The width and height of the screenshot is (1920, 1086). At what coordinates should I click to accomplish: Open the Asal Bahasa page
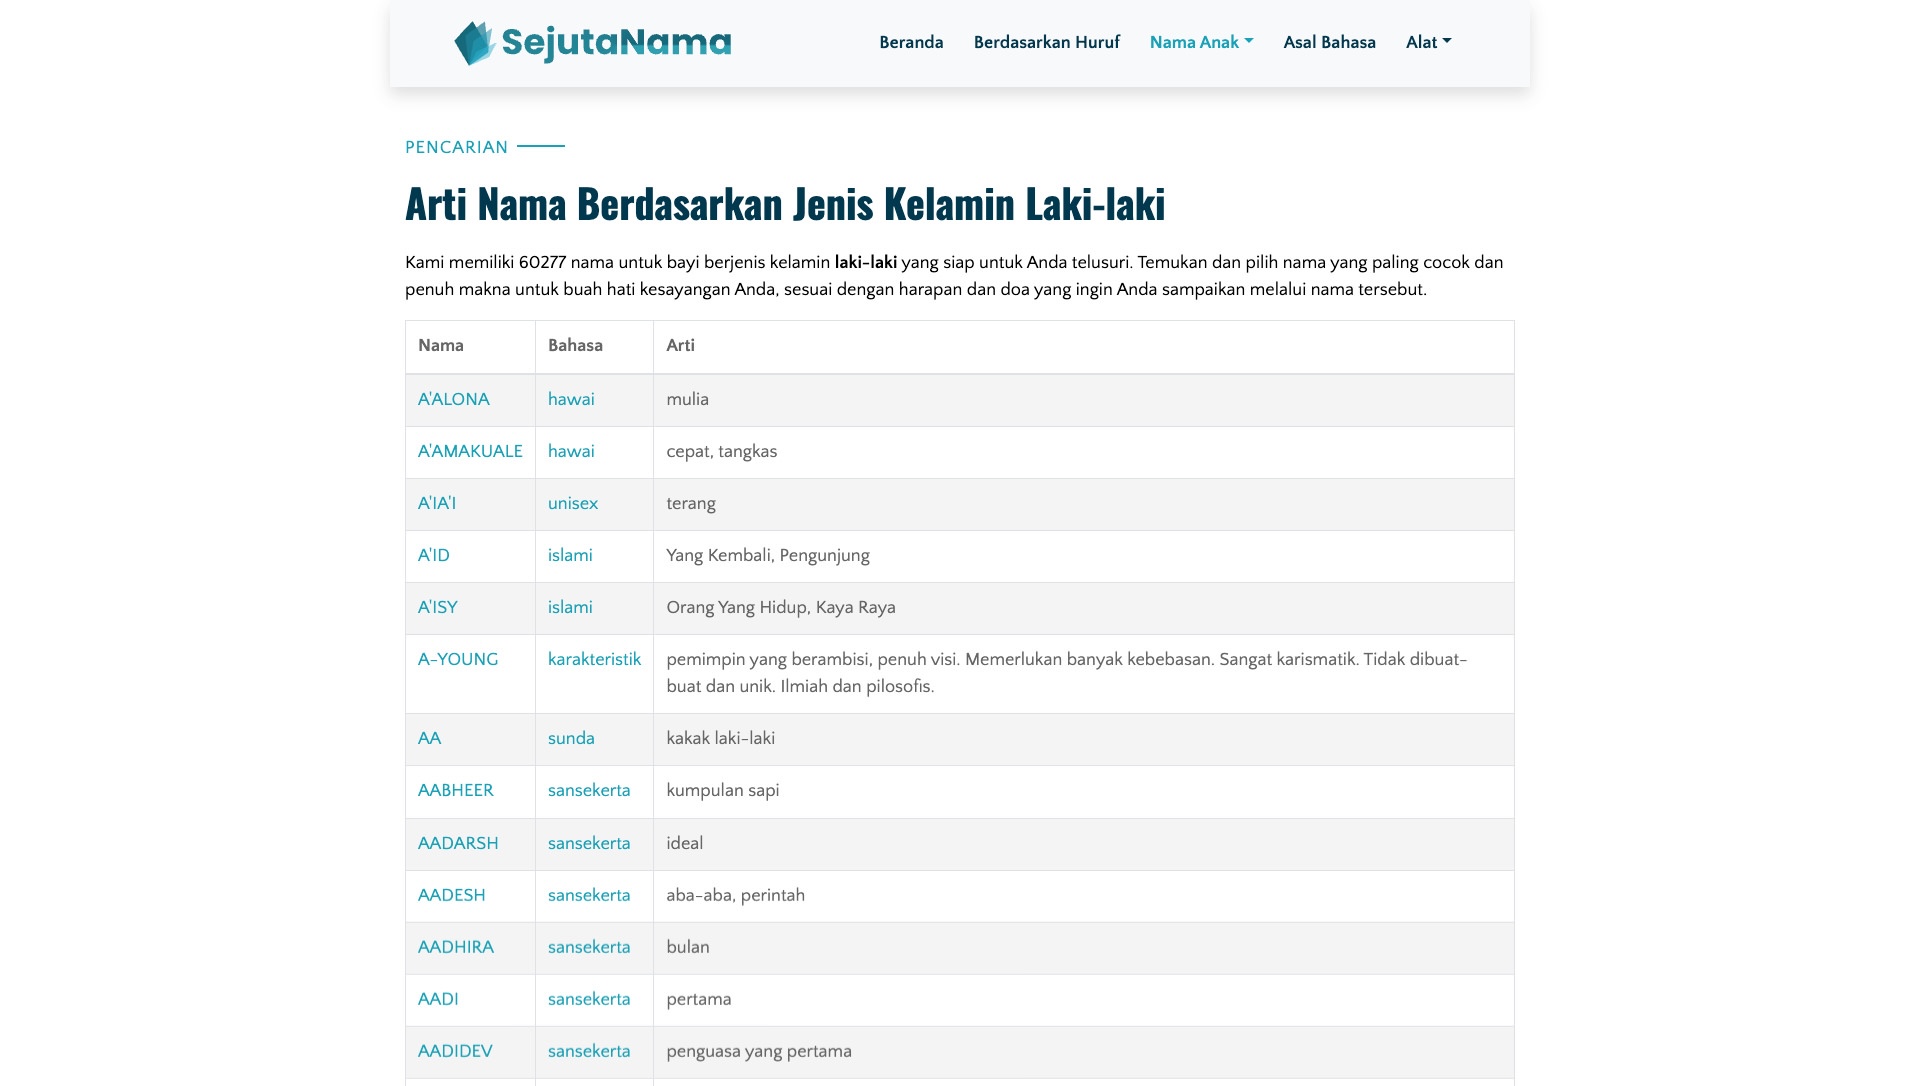[x=1329, y=42]
